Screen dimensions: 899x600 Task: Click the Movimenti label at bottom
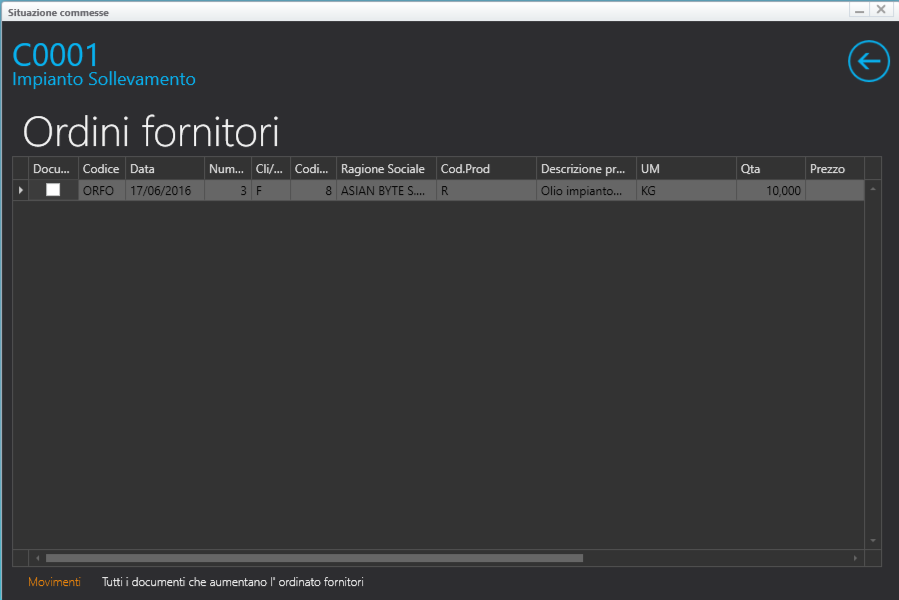click(x=54, y=582)
